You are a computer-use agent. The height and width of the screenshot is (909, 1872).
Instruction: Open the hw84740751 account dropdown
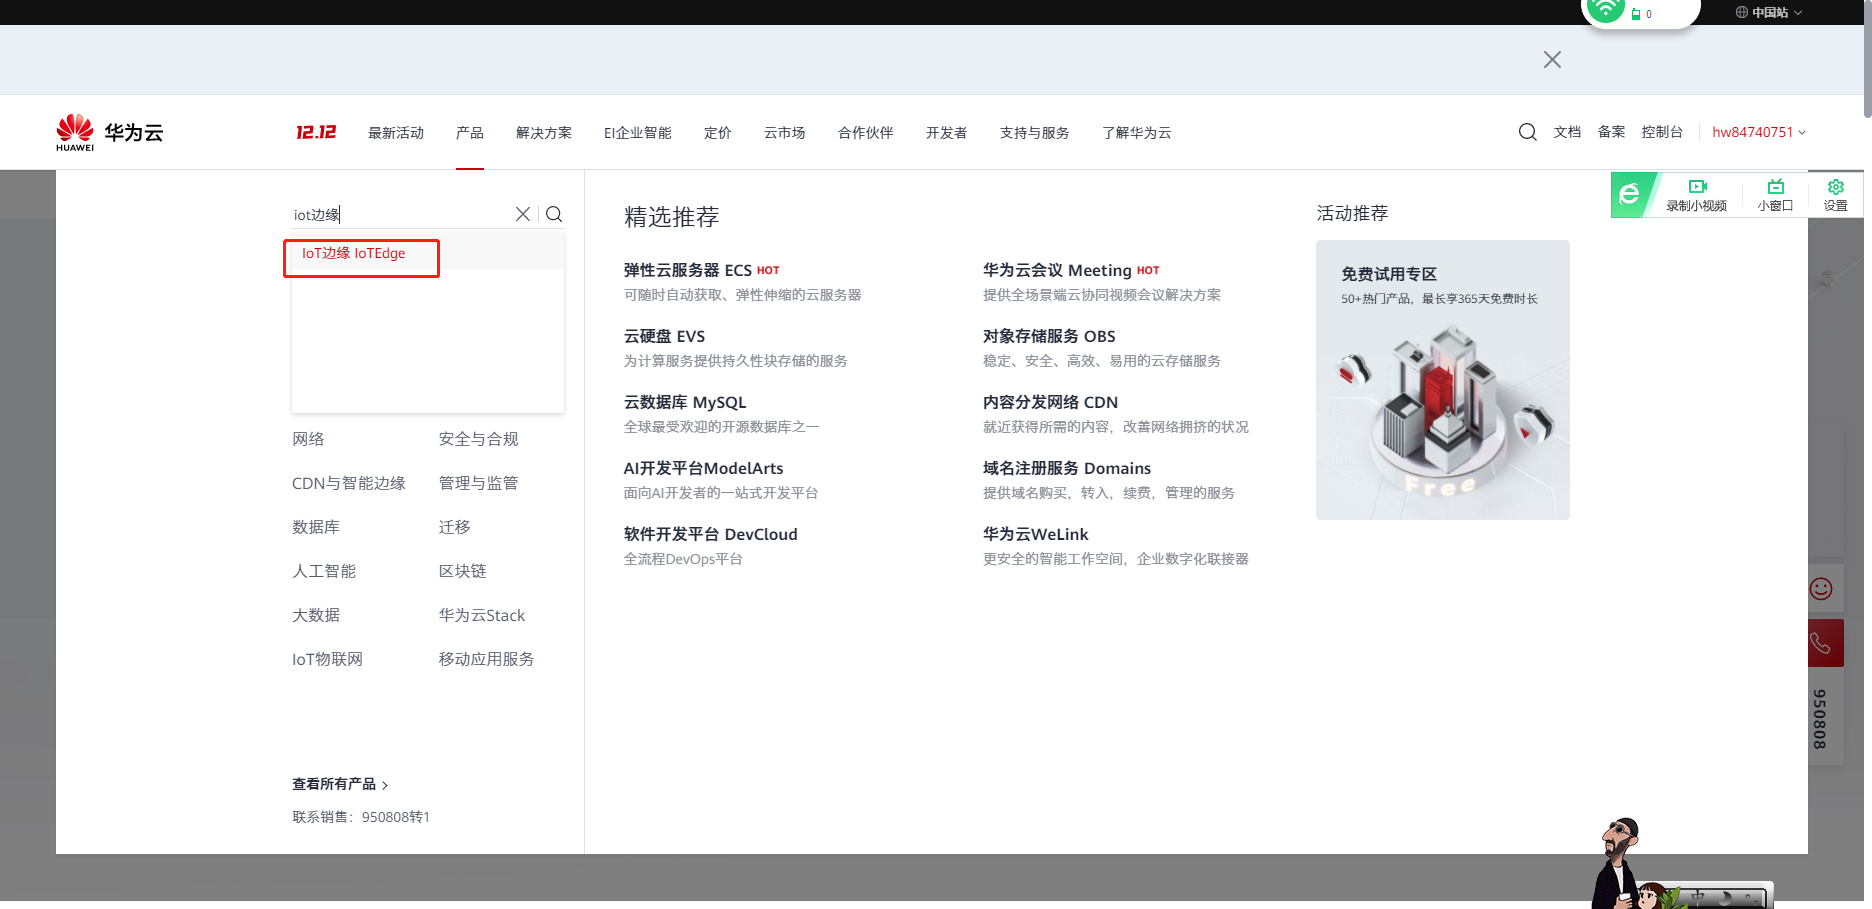(x=1759, y=132)
